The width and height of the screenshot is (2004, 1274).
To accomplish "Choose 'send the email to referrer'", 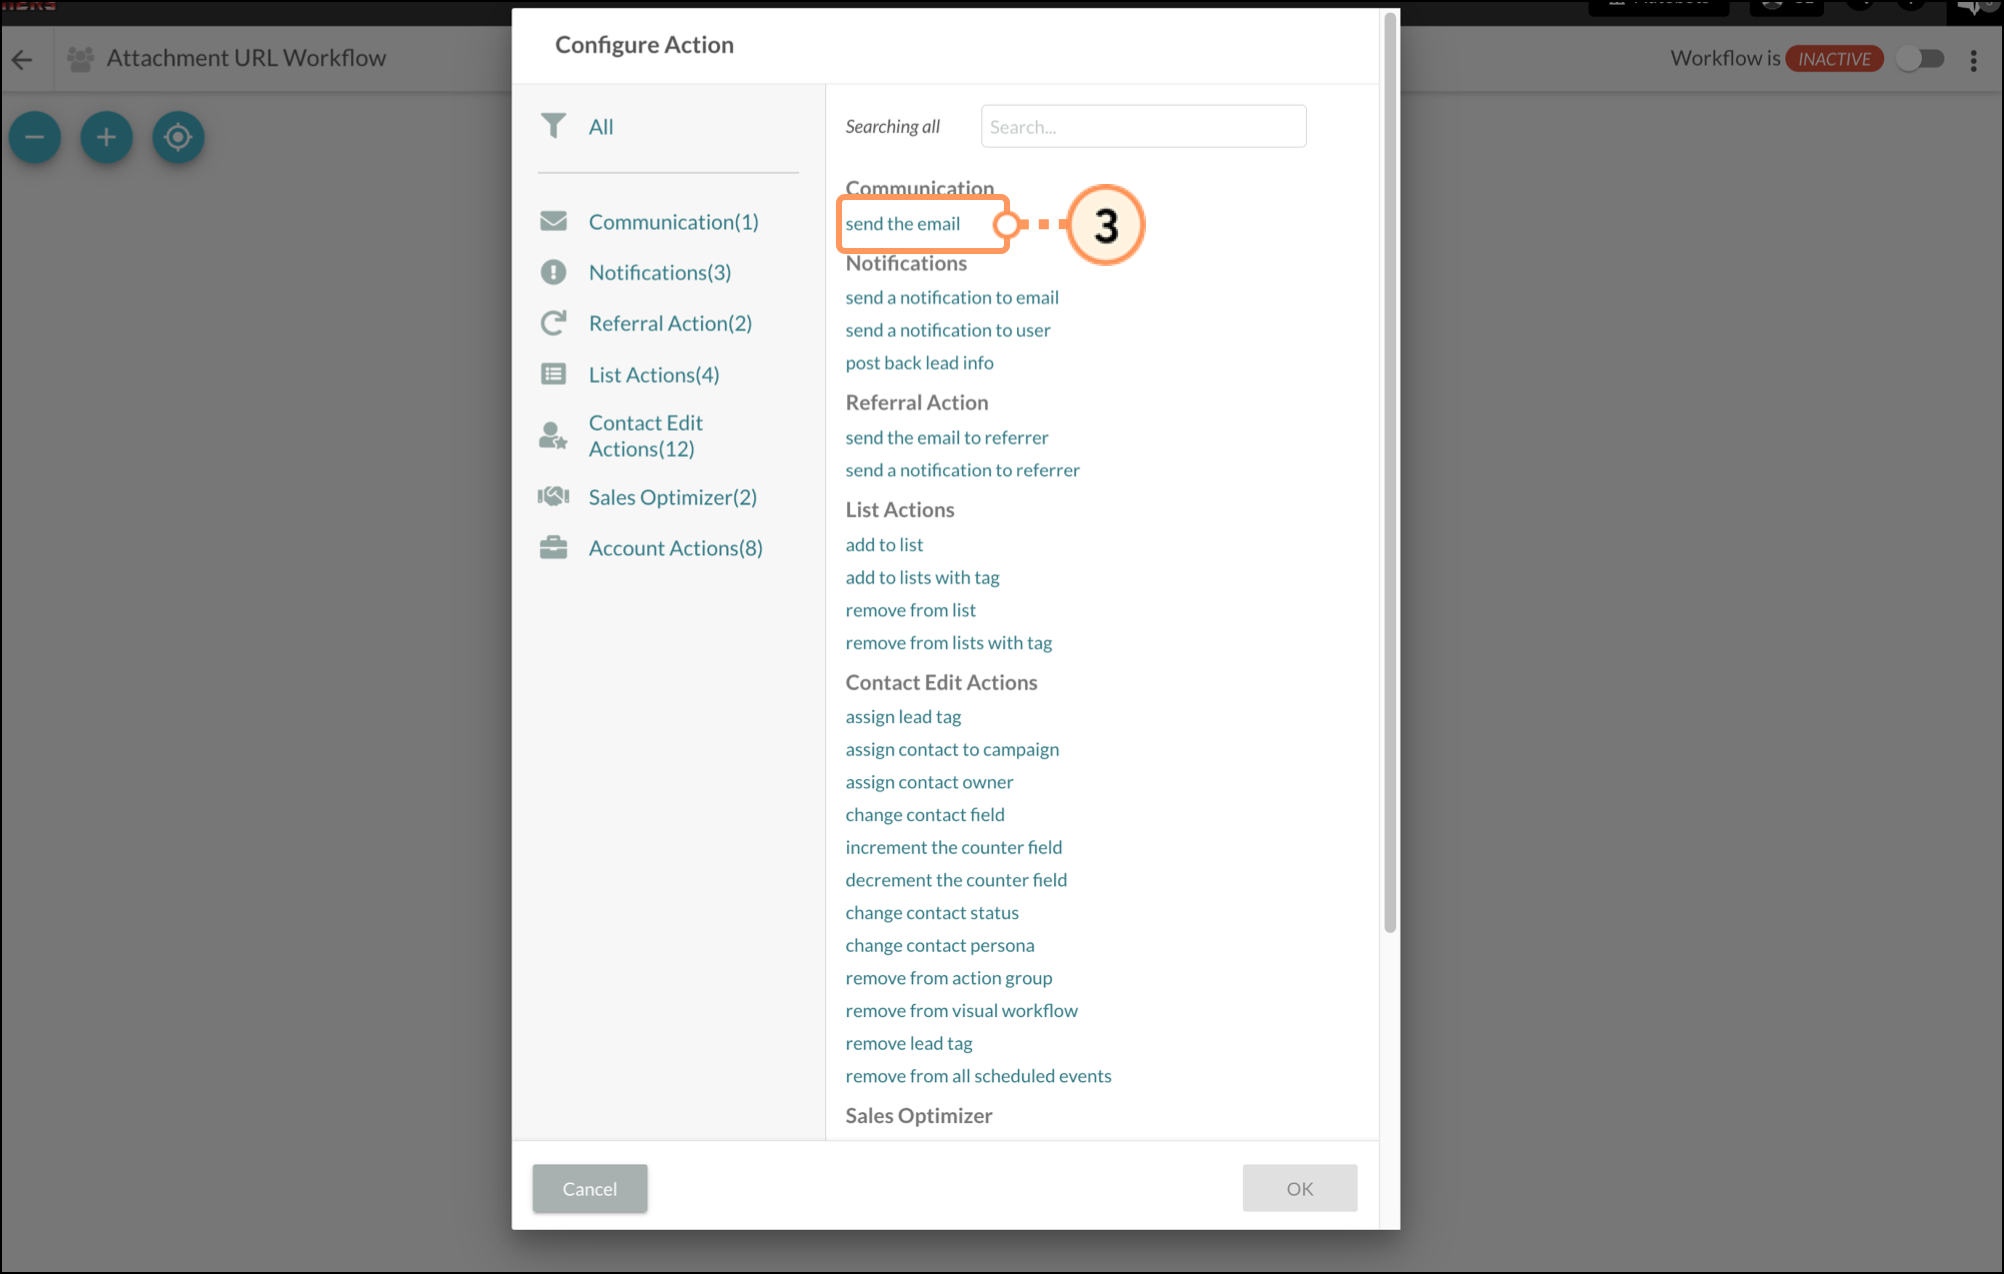I will [x=947, y=437].
